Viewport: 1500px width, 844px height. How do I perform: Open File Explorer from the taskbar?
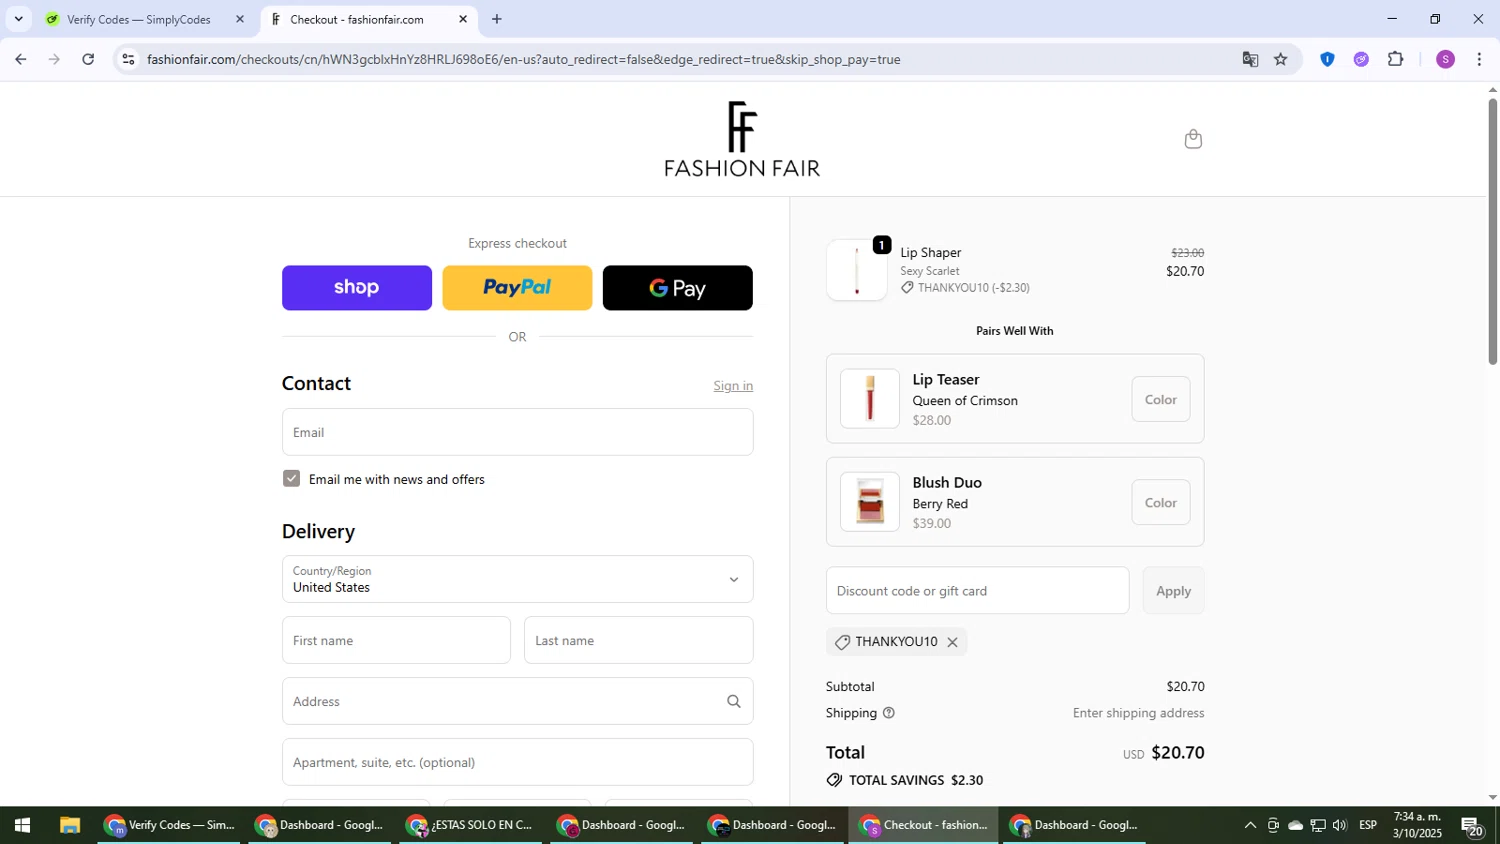[x=69, y=825]
